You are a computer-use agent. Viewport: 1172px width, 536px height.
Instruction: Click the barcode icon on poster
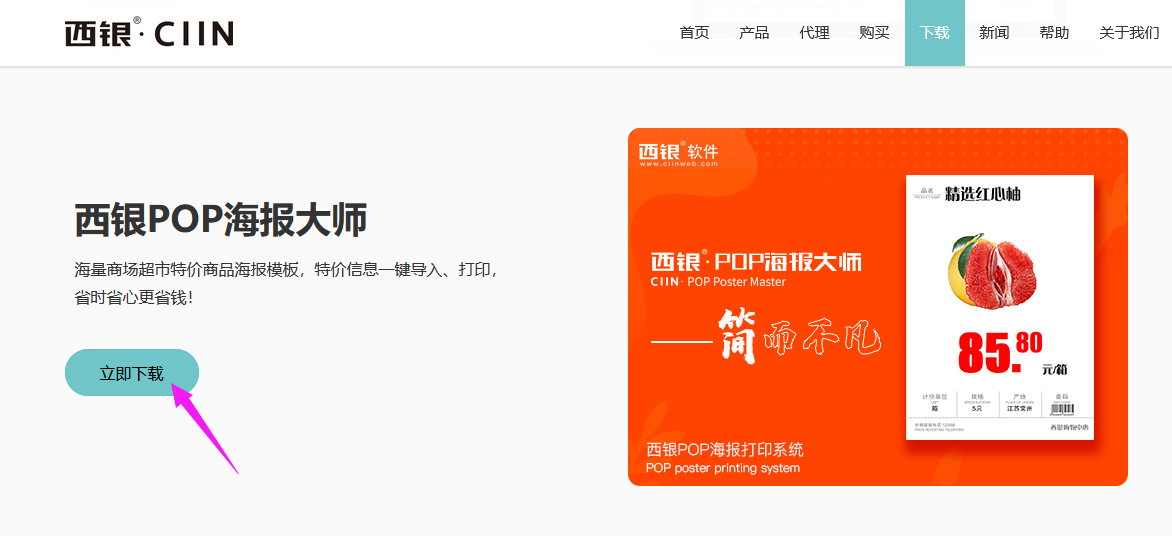point(1062,410)
